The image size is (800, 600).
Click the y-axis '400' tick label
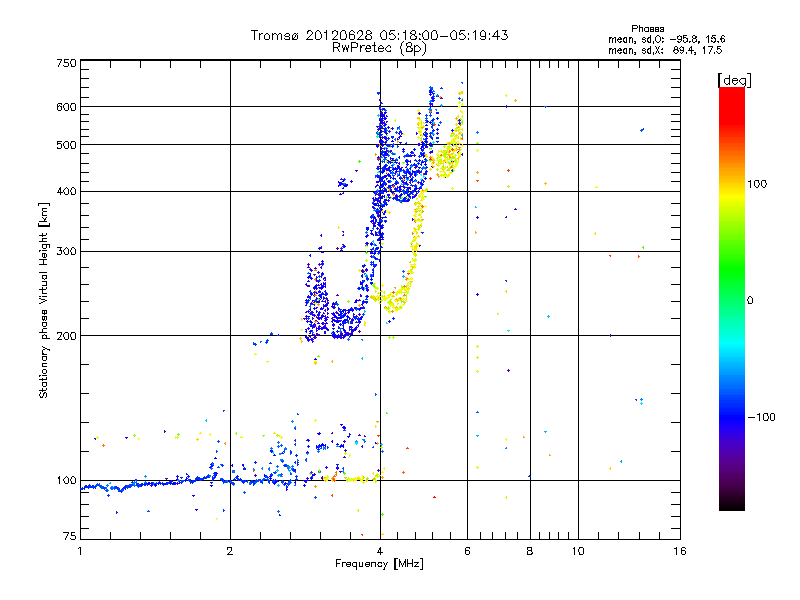[x=67, y=192]
